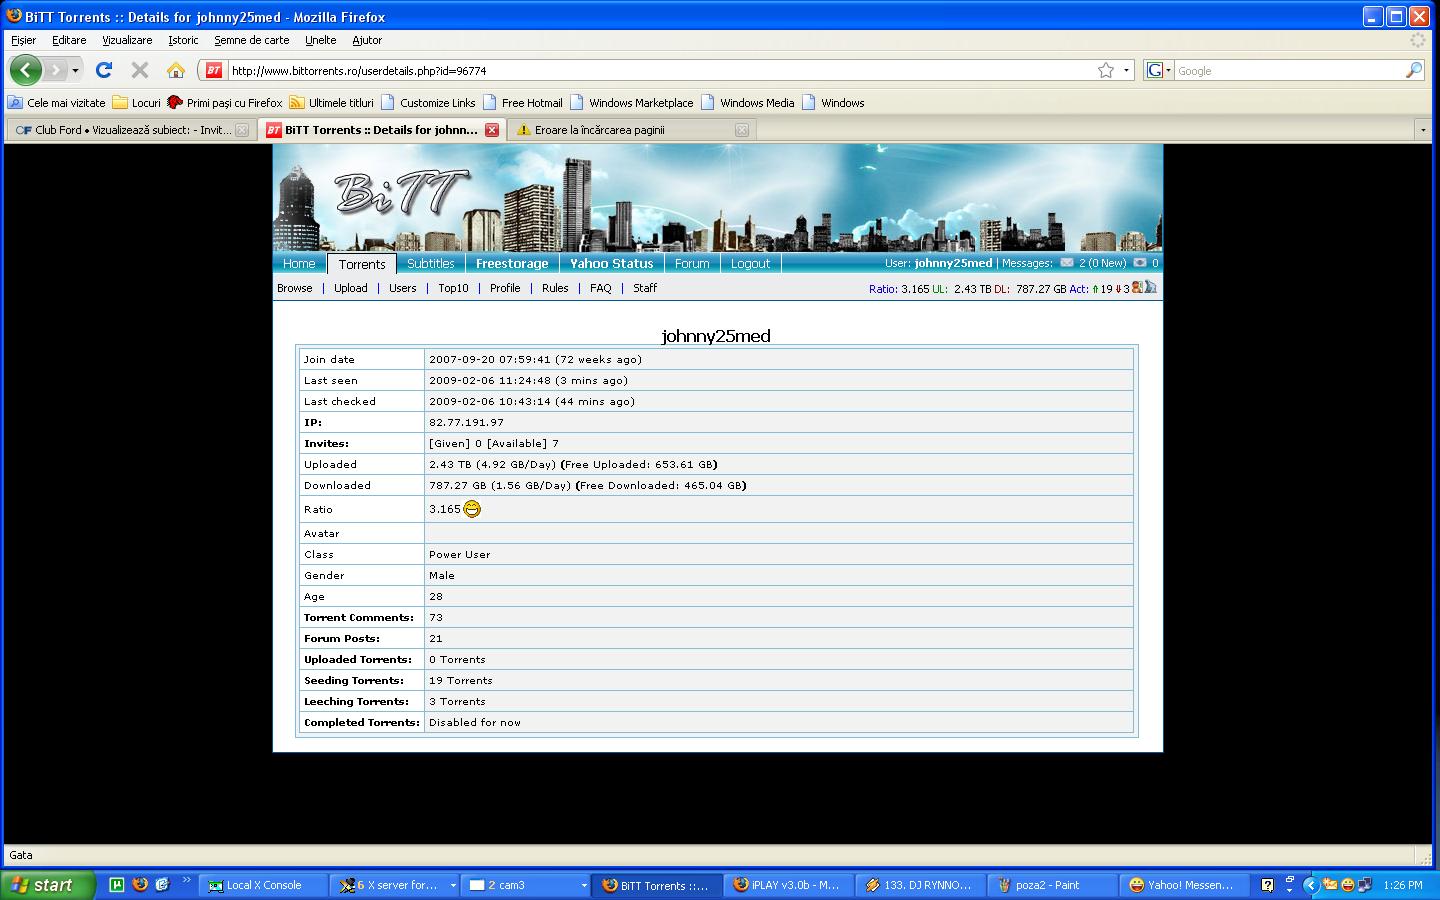
Task: Click the Logout link
Action: click(x=750, y=264)
